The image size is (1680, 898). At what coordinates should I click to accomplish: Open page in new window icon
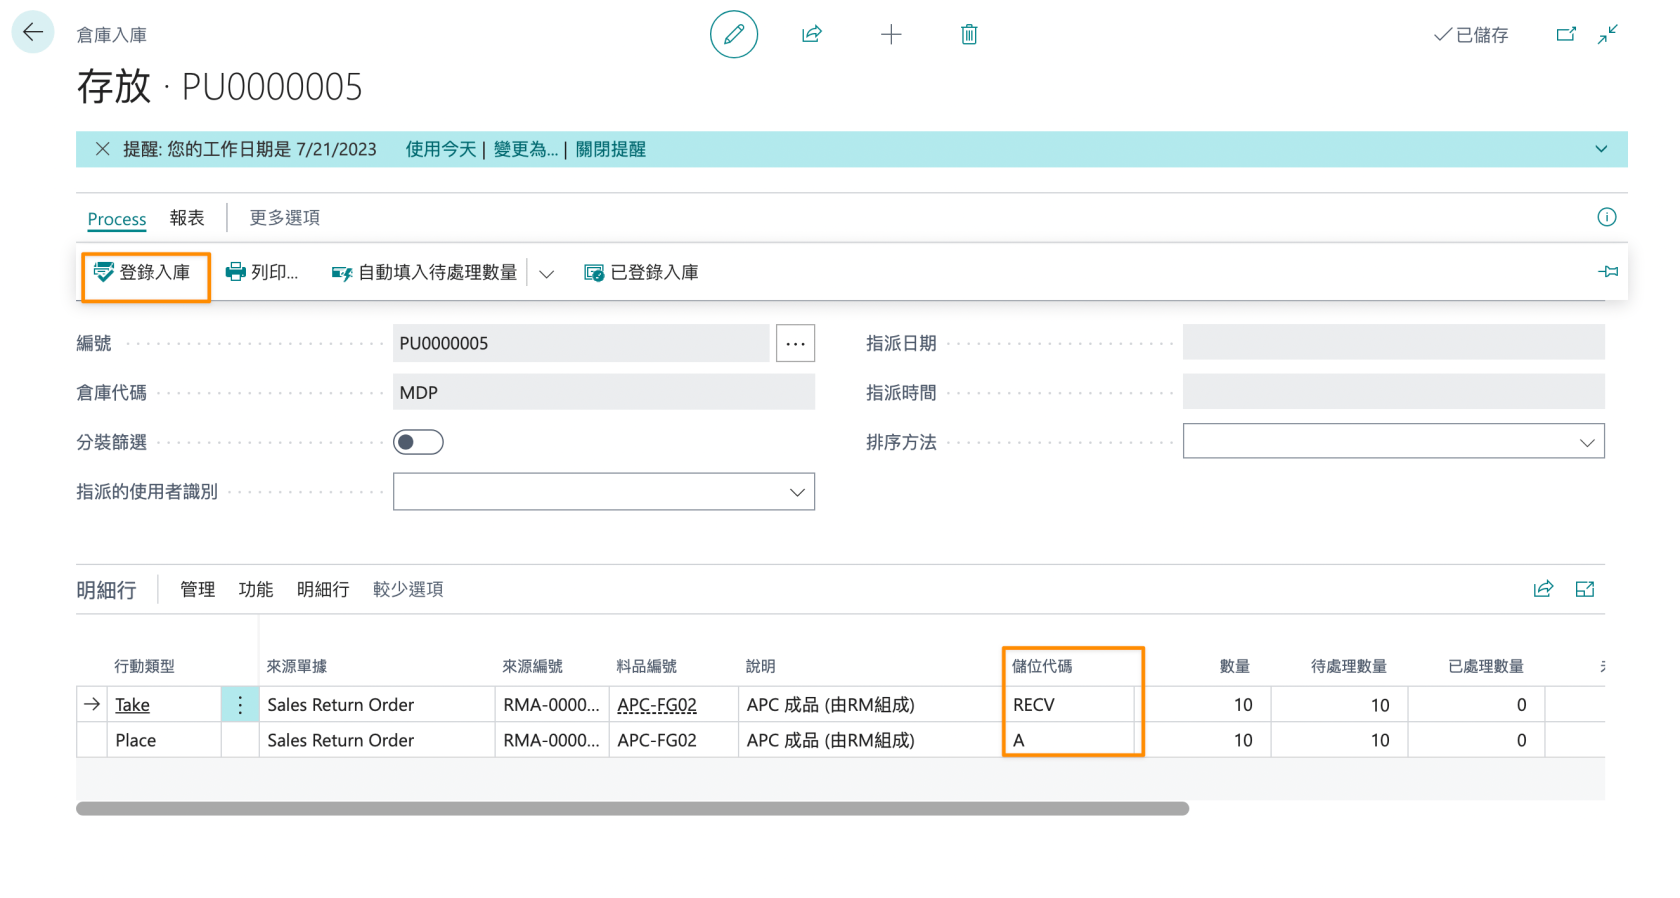click(1566, 35)
